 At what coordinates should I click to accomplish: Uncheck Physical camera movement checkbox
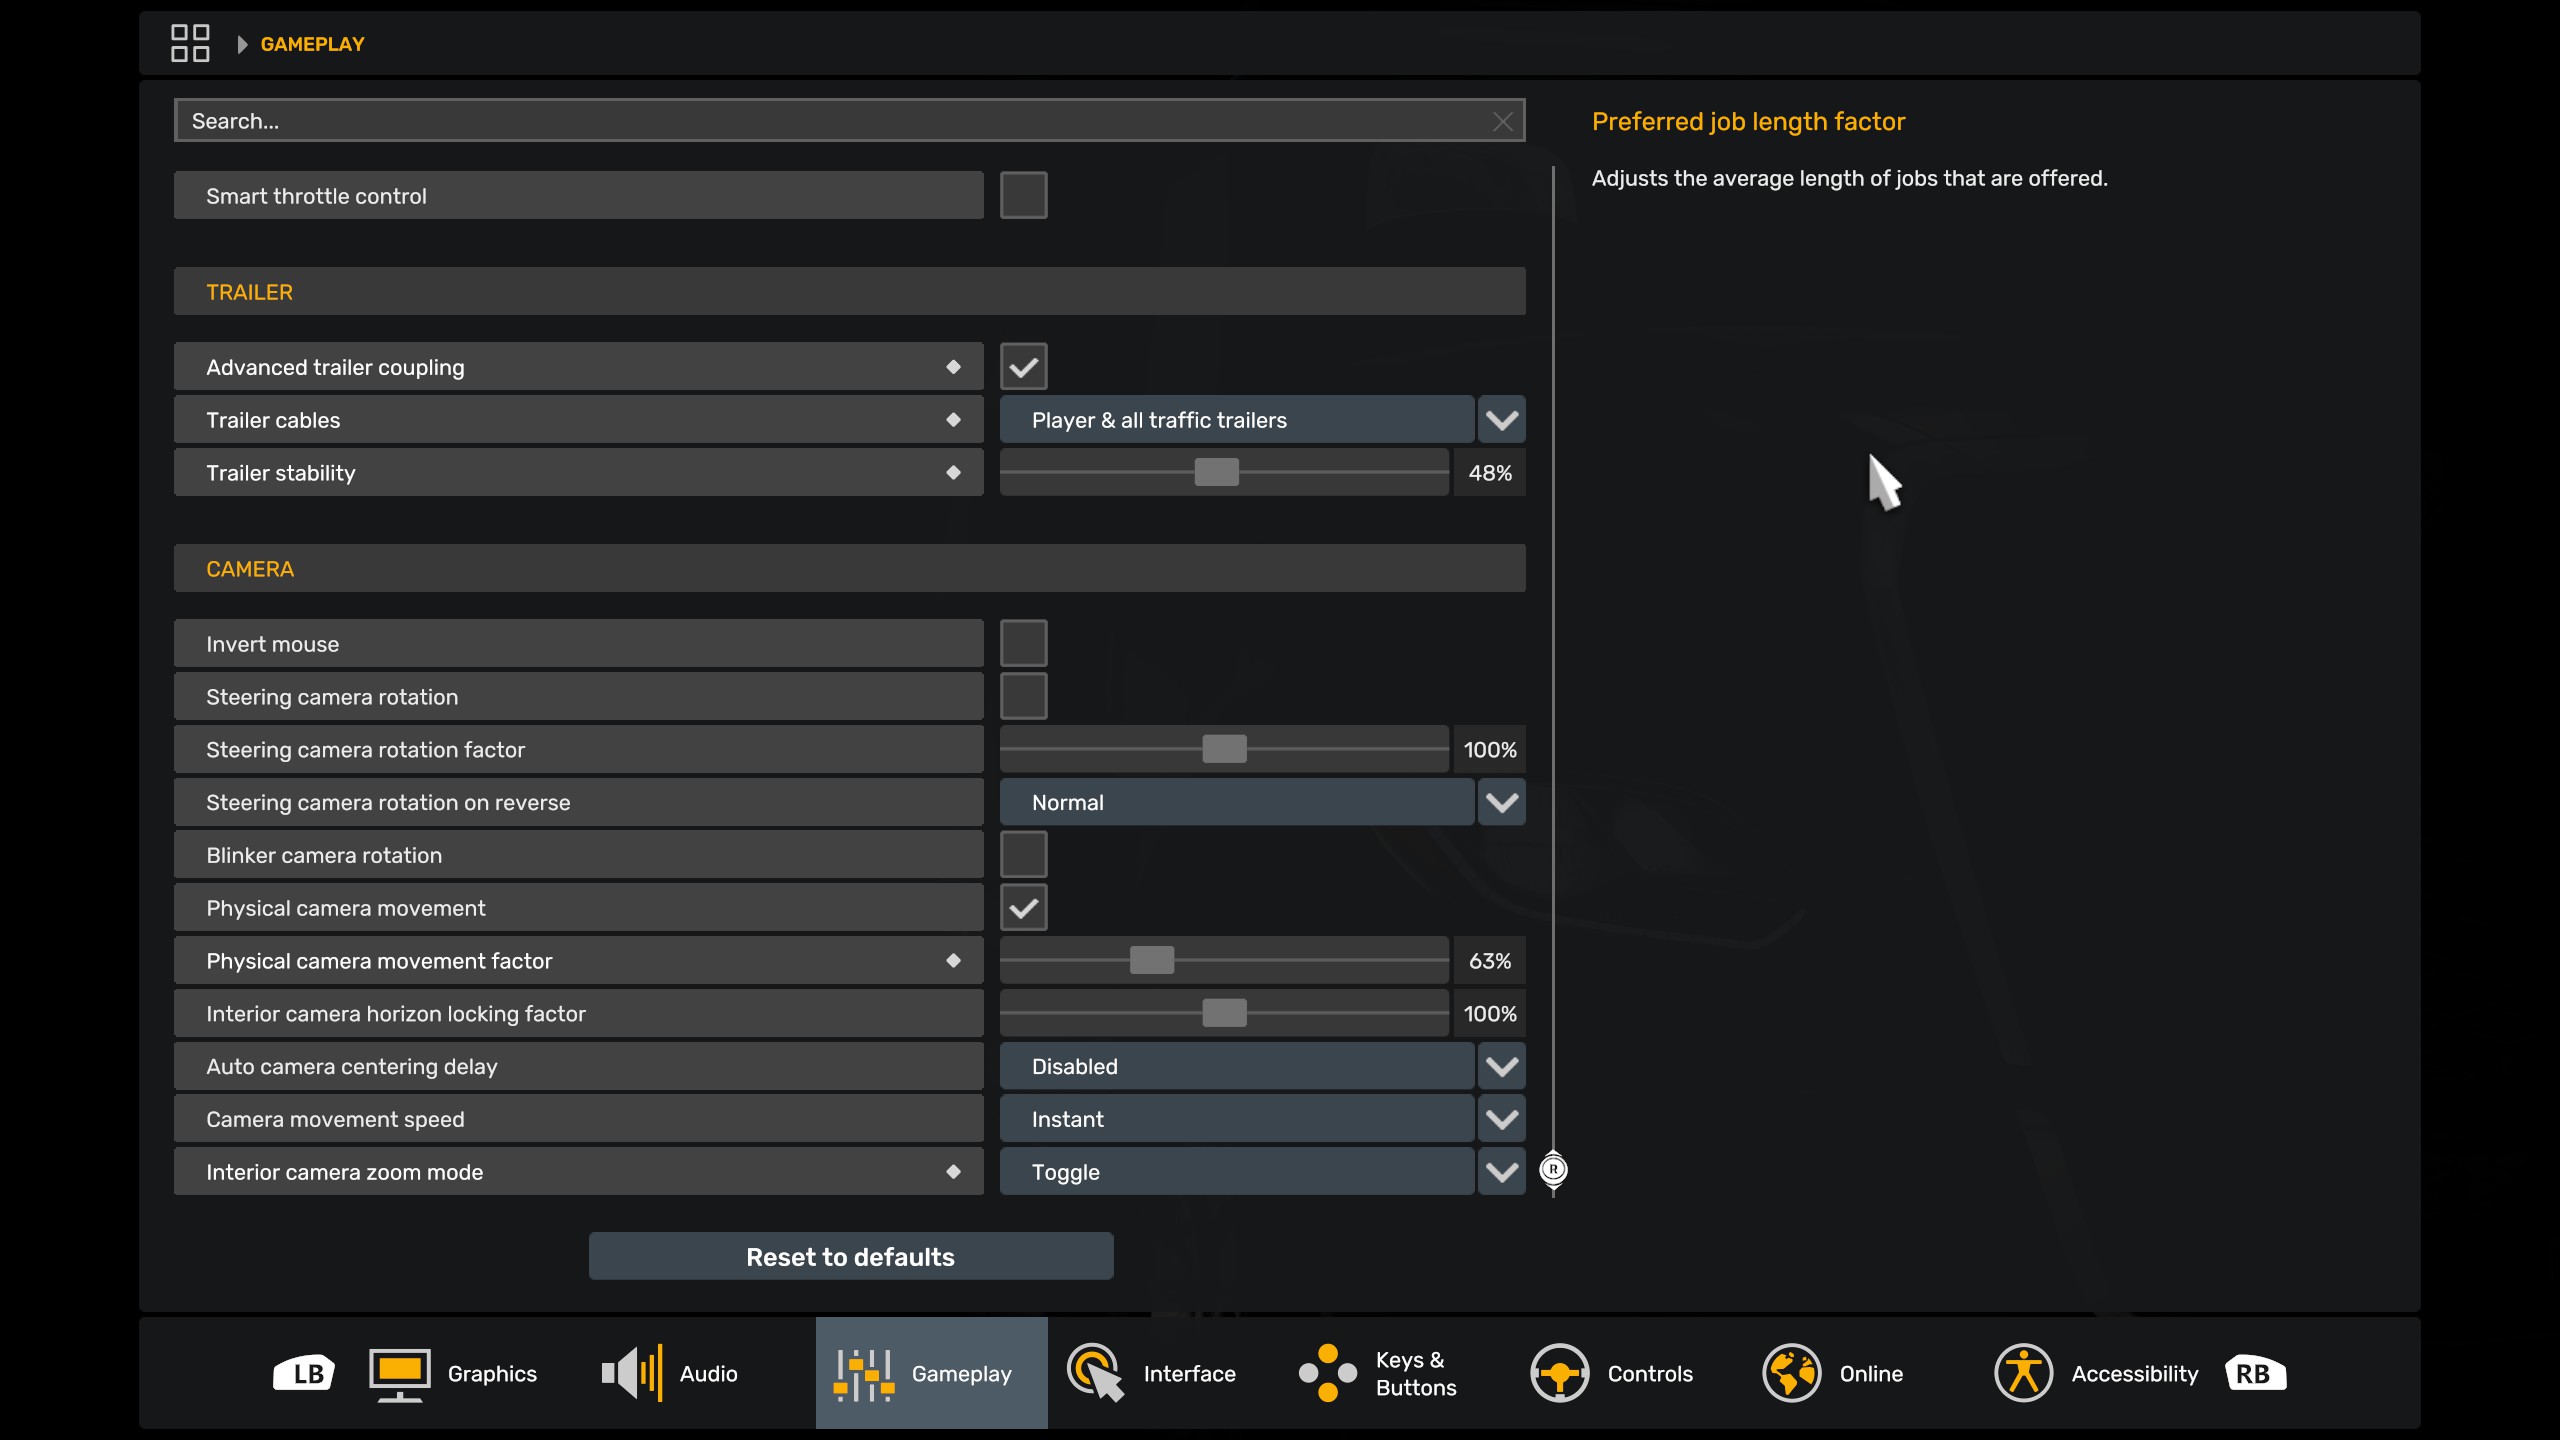[1023, 907]
